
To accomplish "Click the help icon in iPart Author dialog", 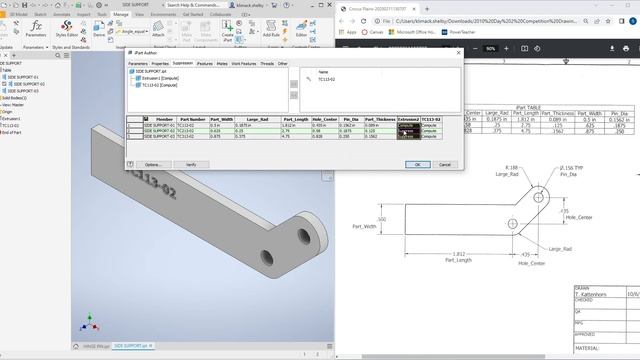I will pyautogui.click(x=130, y=164).
